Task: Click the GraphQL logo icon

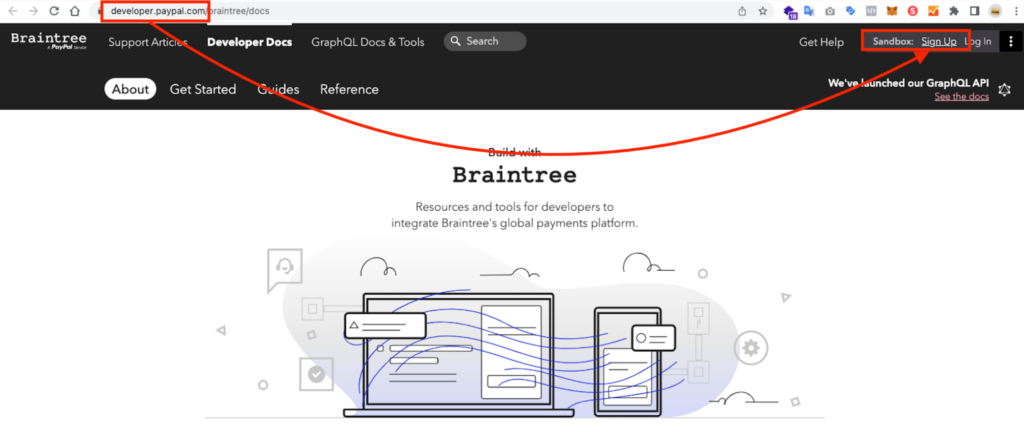Action: (1004, 90)
